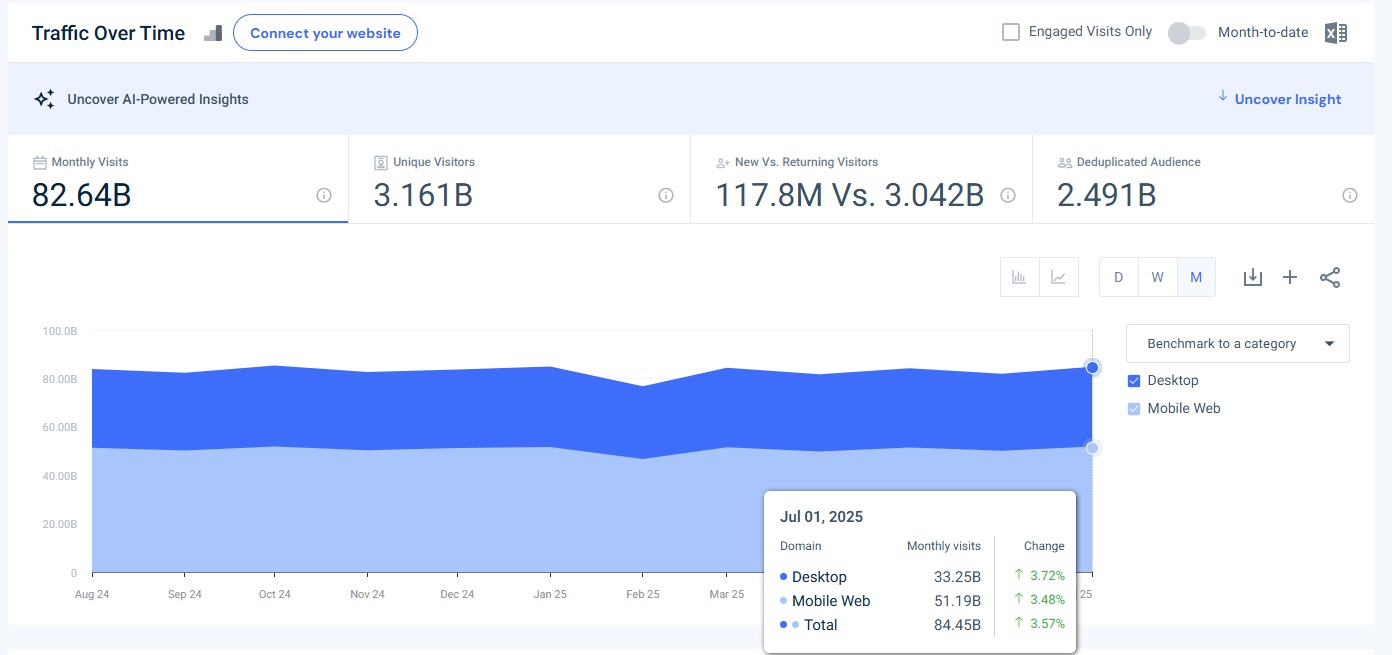Download the traffic chart
Image resolution: width=1392 pixels, height=655 pixels.
click(x=1252, y=277)
